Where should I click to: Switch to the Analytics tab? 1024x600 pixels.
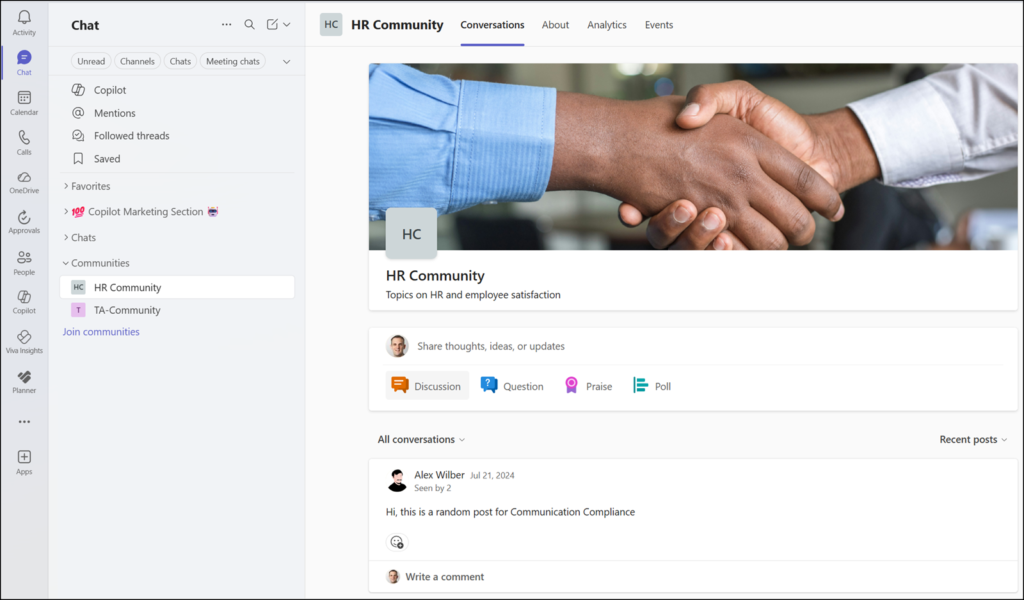[606, 25]
